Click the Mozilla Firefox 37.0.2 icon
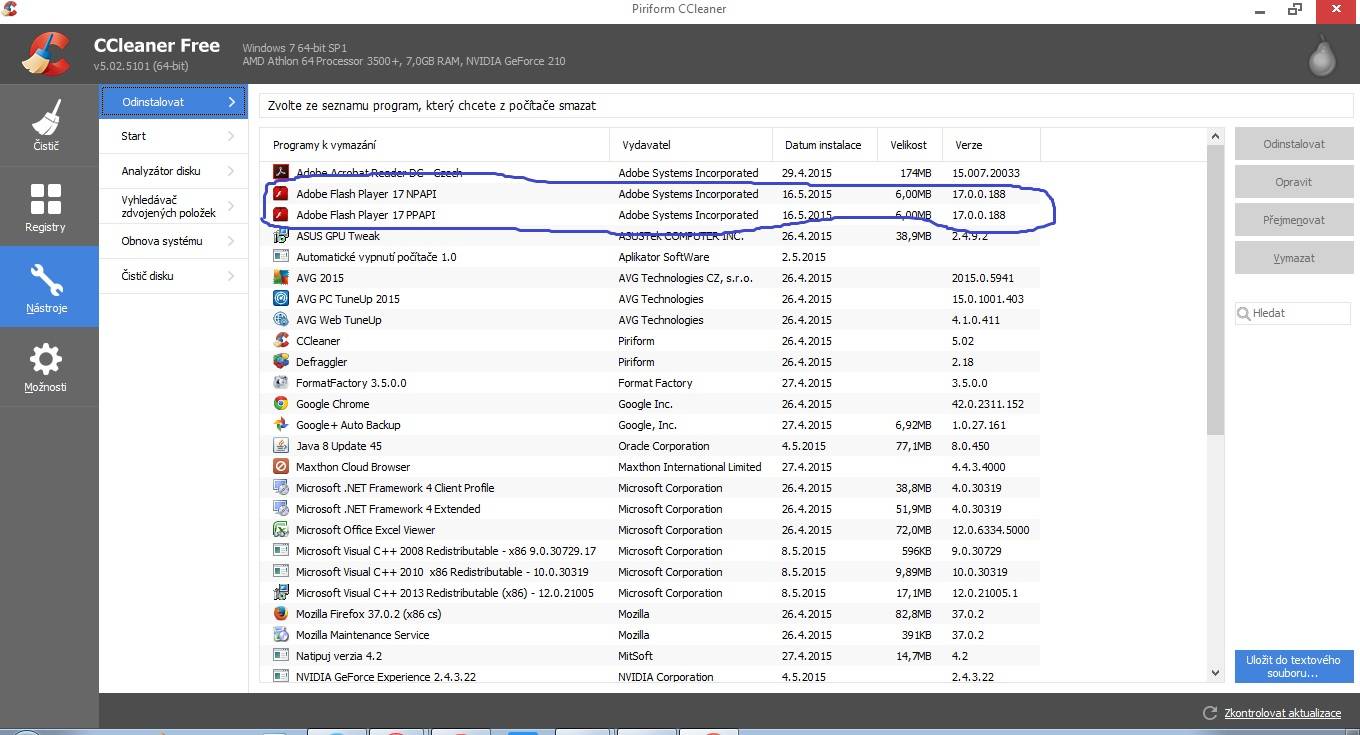The height and width of the screenshot is (735, 1360). coord(281,614)
